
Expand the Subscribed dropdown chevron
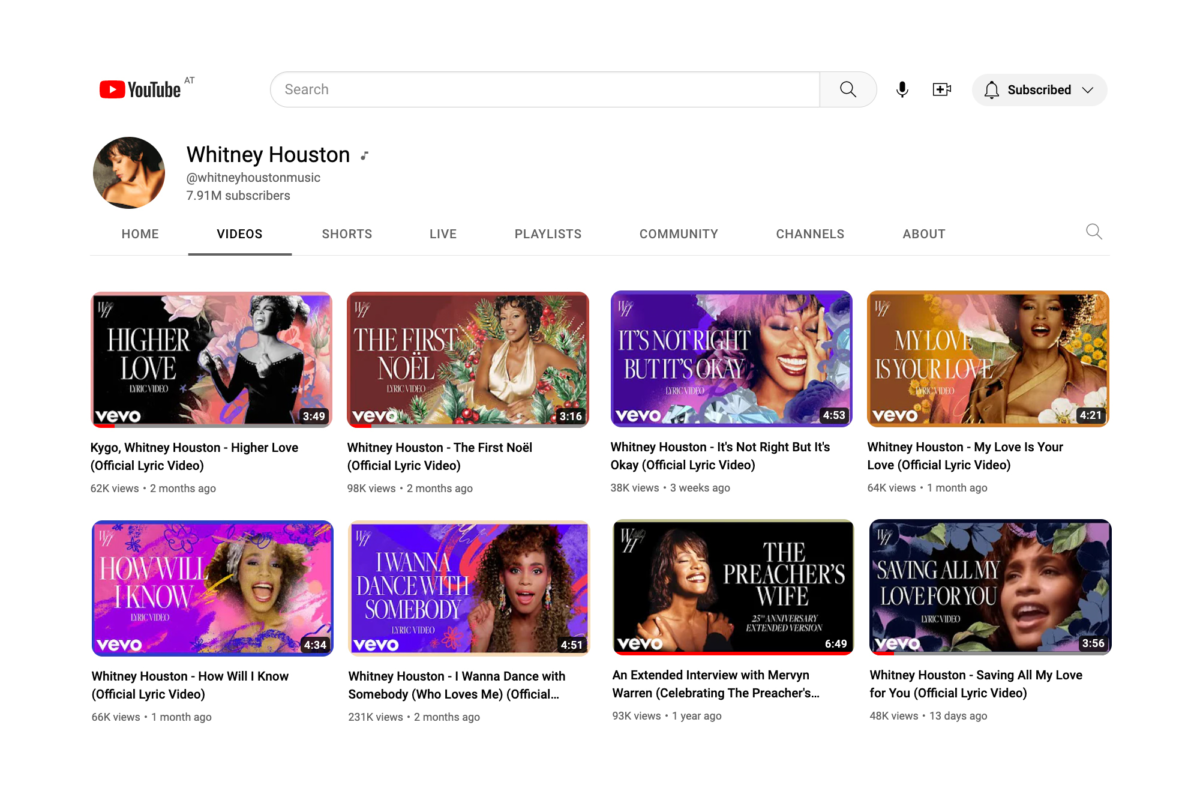coord(1087,90)
